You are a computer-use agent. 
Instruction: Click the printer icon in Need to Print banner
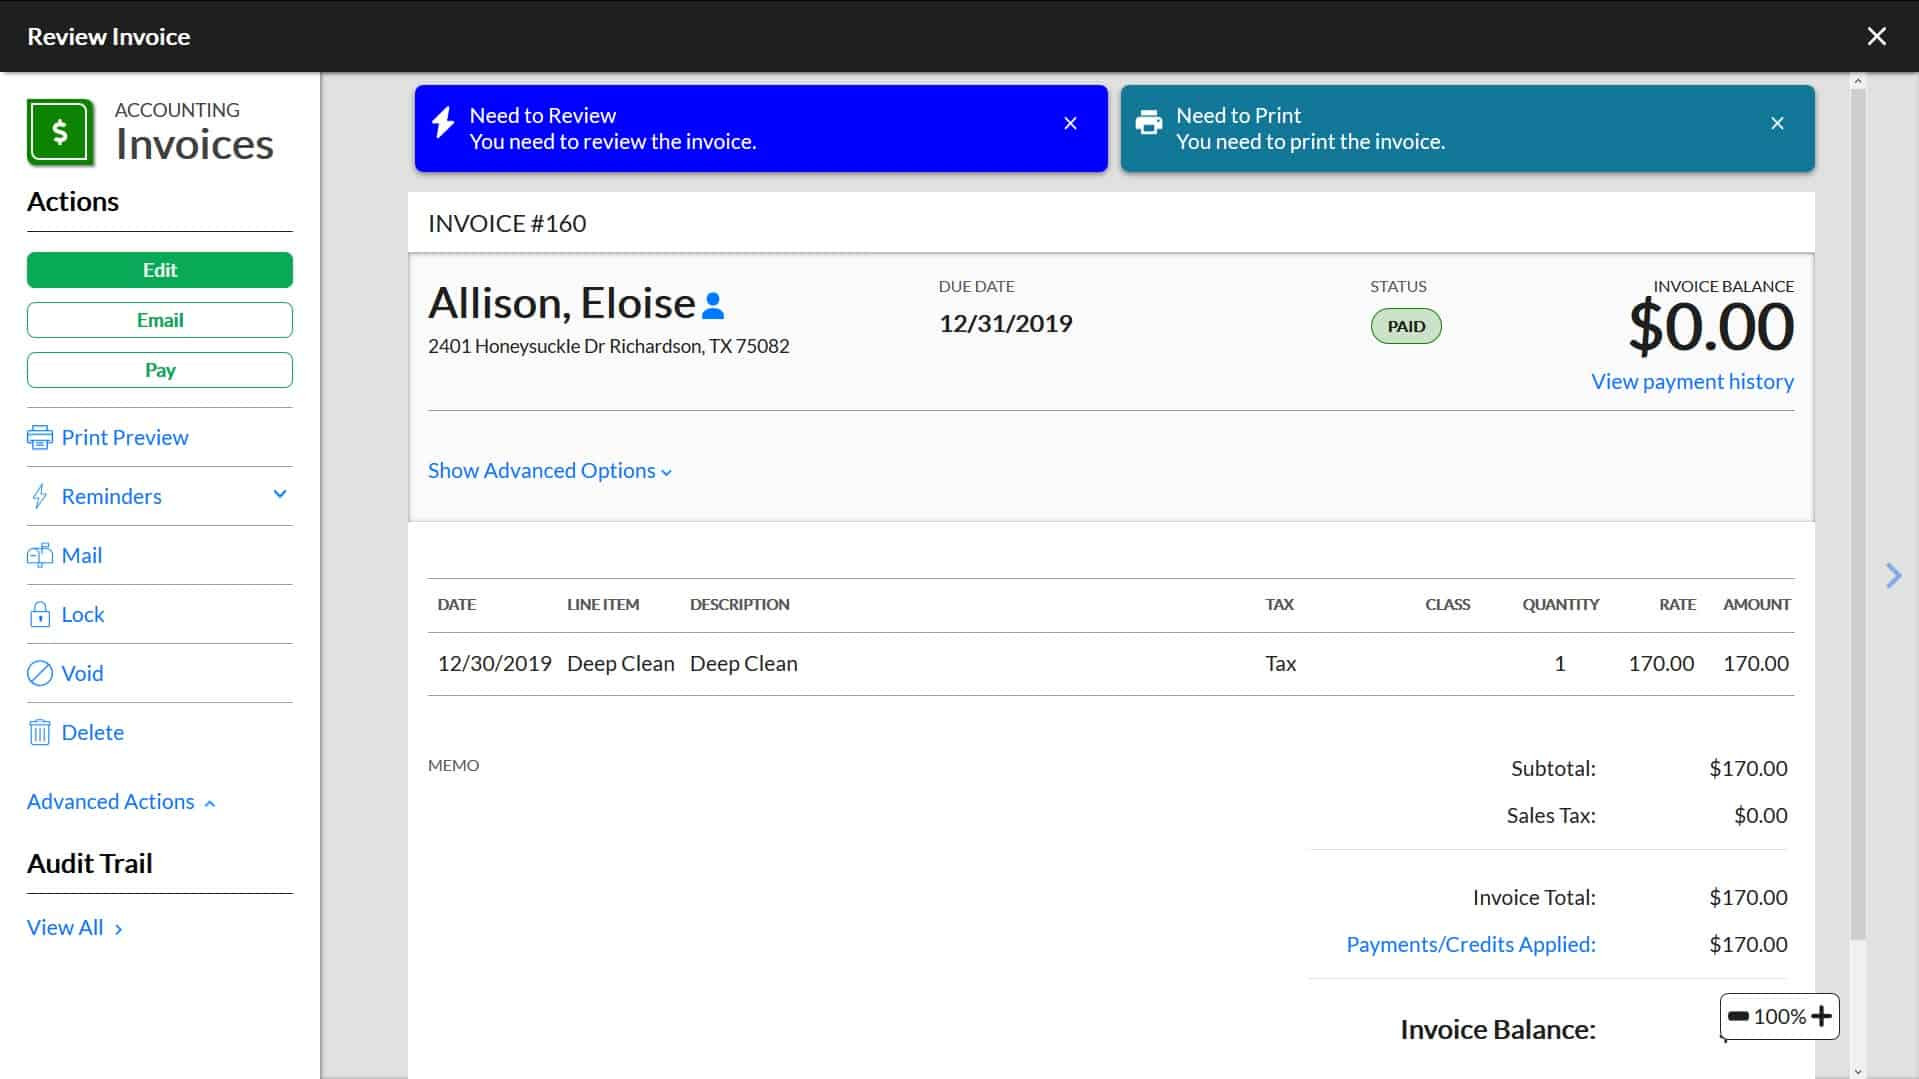coord(1149,122)
